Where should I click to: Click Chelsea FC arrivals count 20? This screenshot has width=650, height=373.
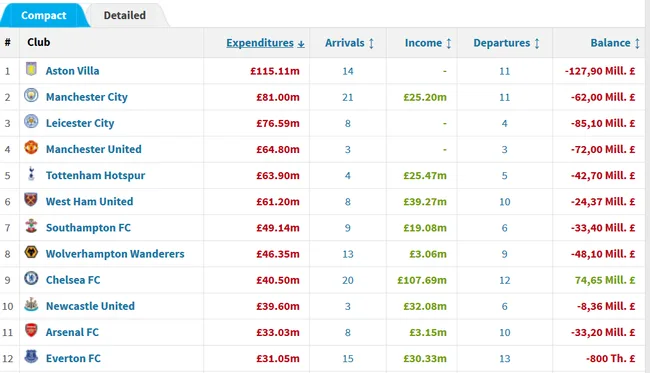coord(348,280)
